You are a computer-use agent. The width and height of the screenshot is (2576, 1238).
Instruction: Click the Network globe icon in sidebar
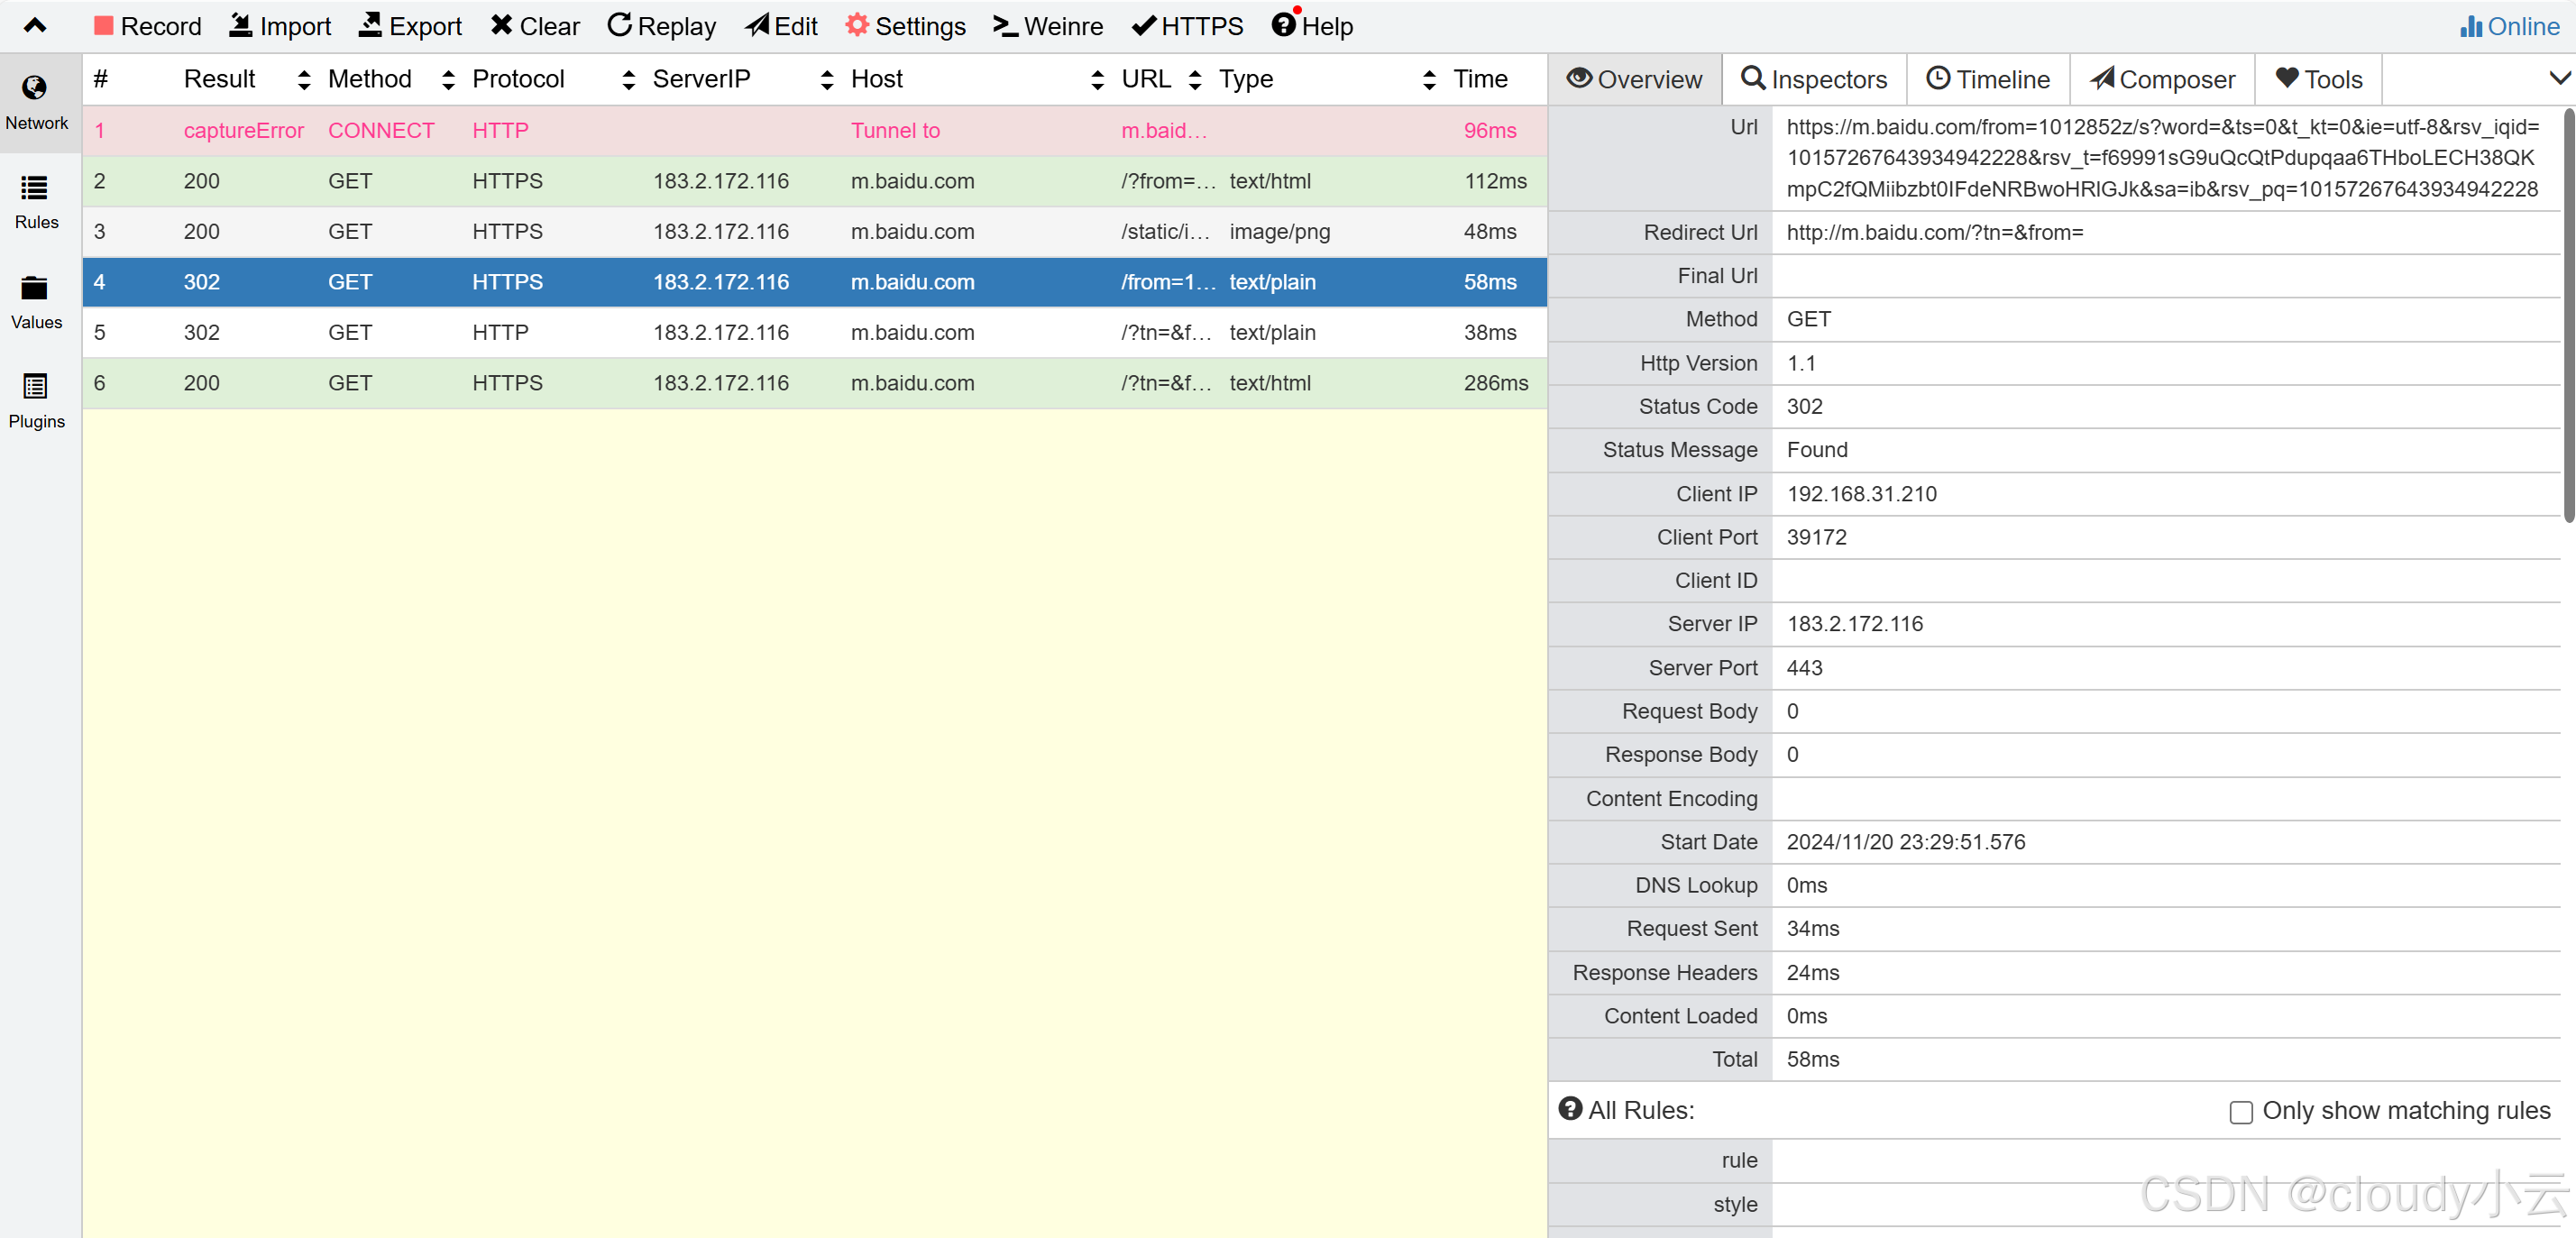pyautogui.click(x=35, y=89)
